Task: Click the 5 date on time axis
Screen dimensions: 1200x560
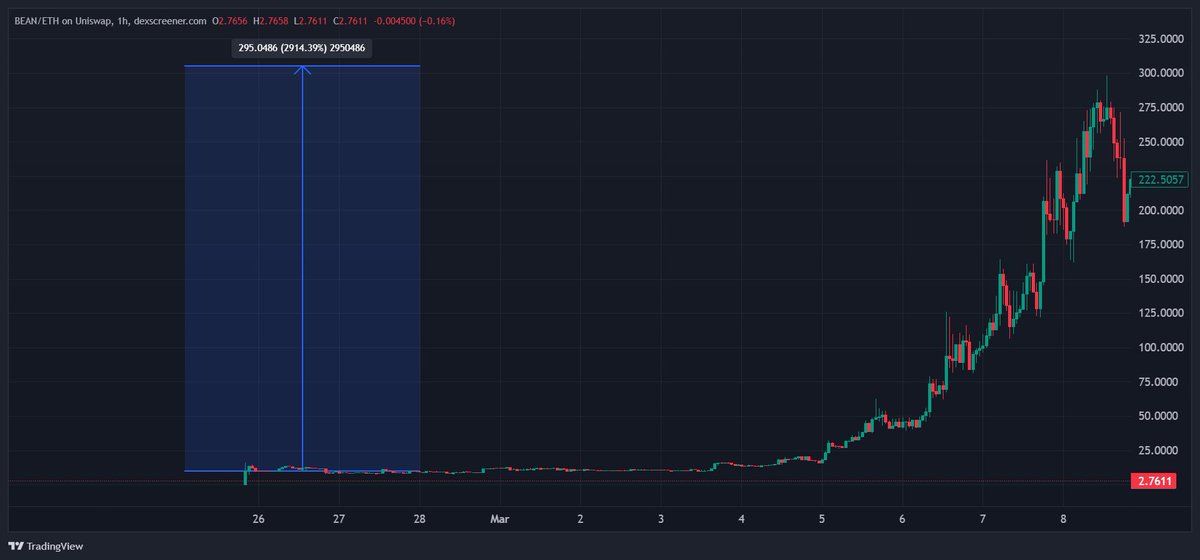Action: coord(822,519)
